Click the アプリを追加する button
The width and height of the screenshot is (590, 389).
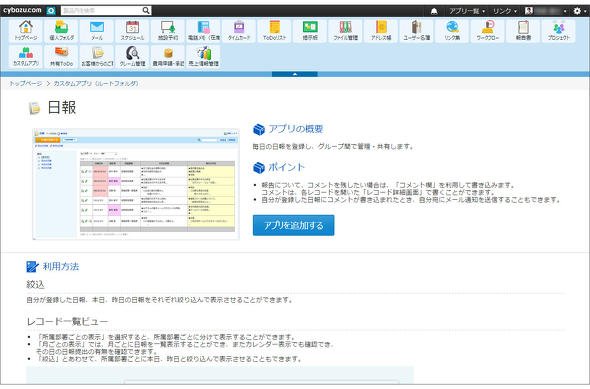coord(293,225)
